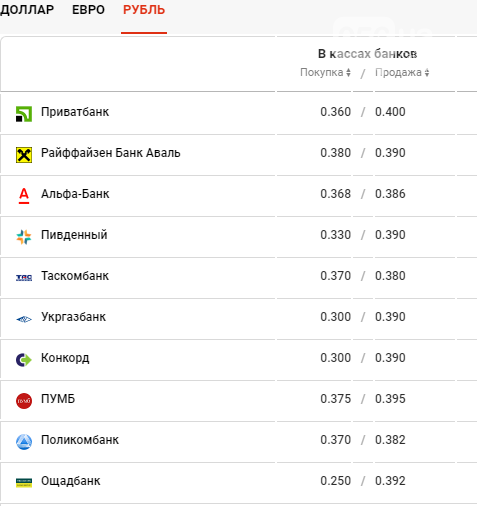Click the red ПУМБ logo icon
The width and height of the screenshot is (477, 506).
point(24,401)
